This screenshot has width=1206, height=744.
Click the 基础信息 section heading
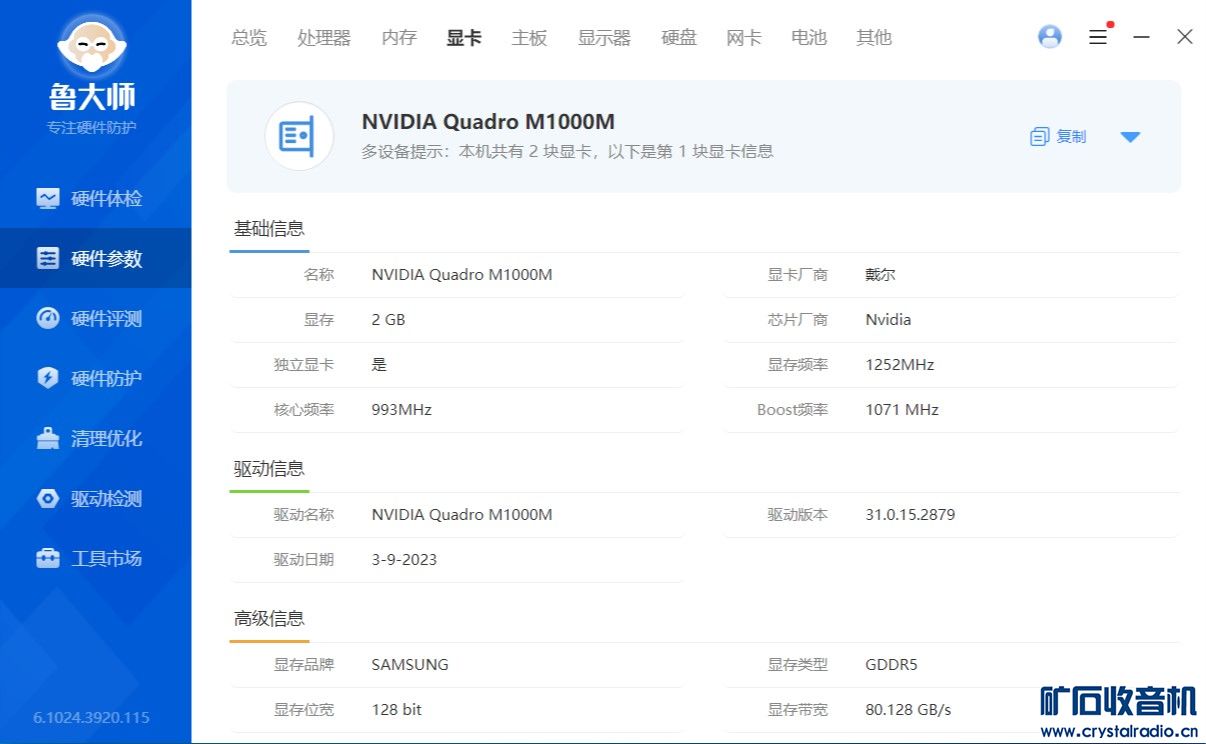click(269, 228)
